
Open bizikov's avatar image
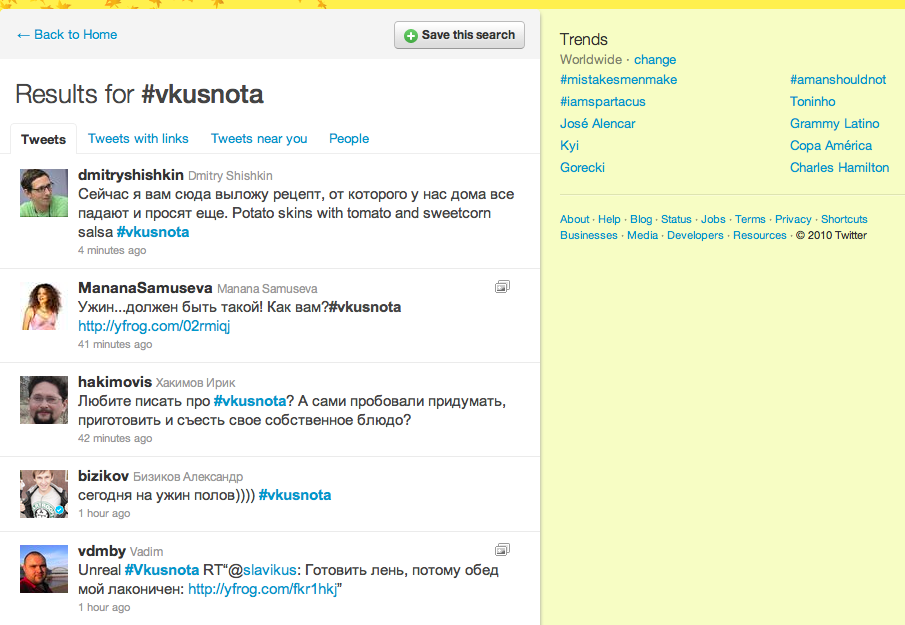44,494
